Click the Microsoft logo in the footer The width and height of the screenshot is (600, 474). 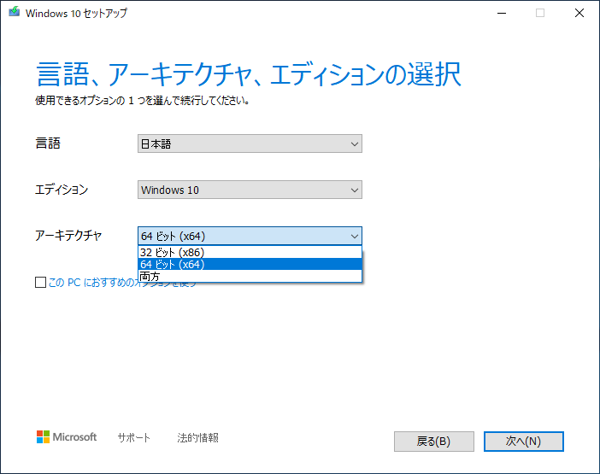[67, 437]
